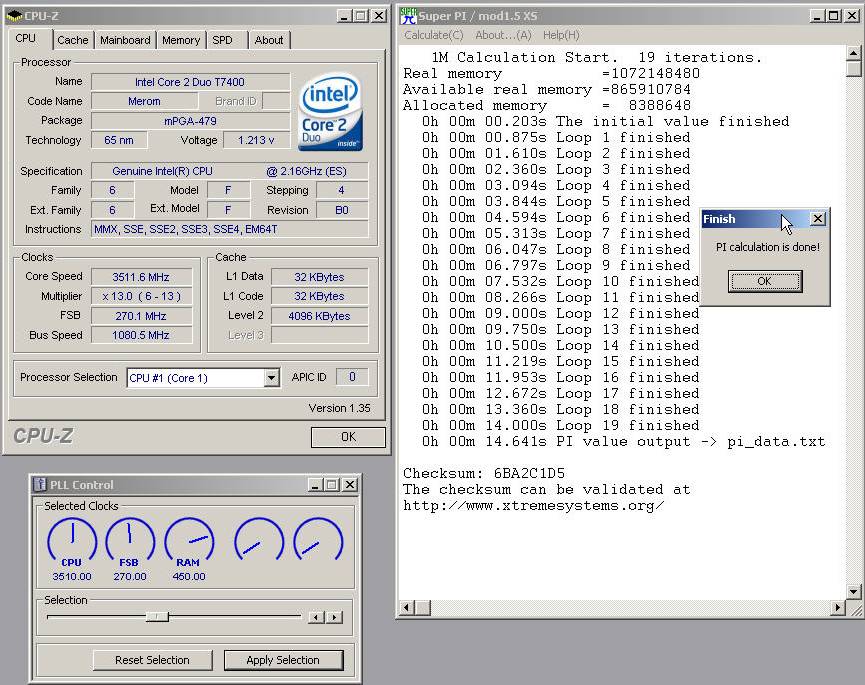865x685 pixels.
Task: Open the Calculate menu in Super PI
Action: click(433, 35)
